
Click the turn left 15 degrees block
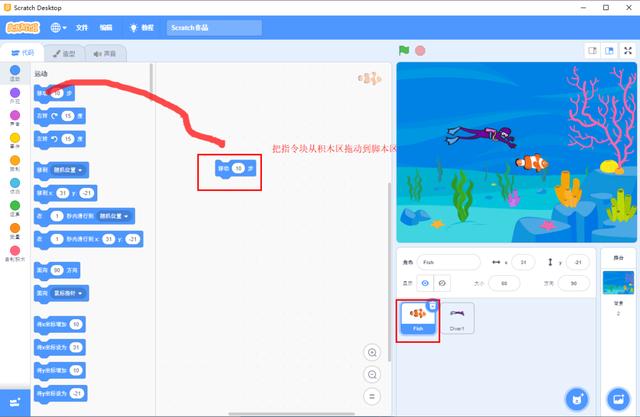click(60, 139)
